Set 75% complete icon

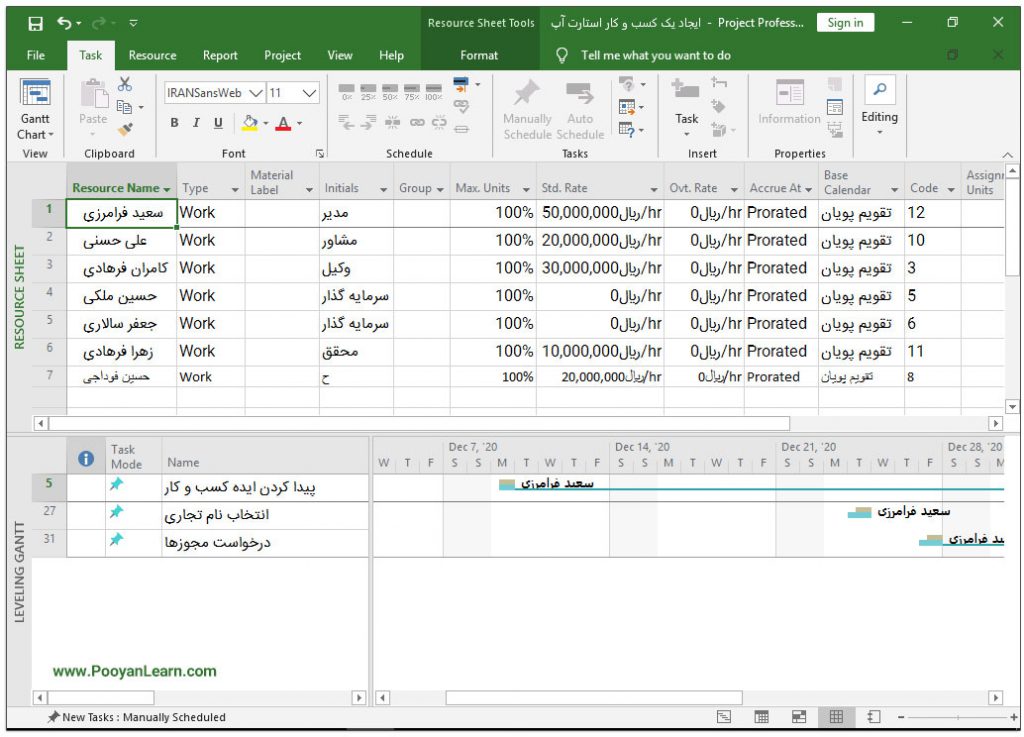pos(411,91)
